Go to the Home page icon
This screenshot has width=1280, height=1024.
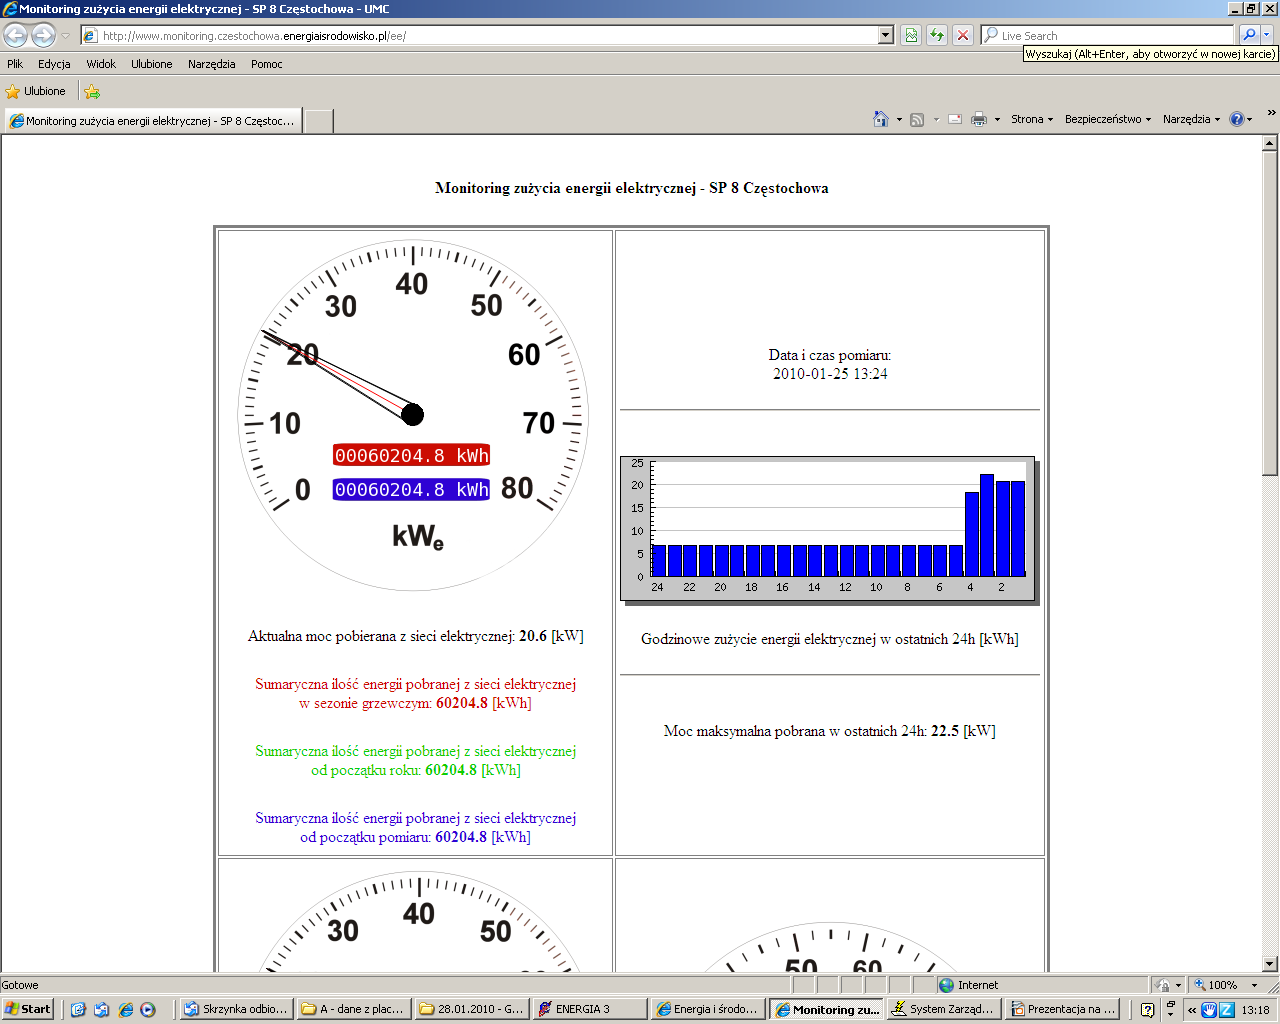pos(881,119)
